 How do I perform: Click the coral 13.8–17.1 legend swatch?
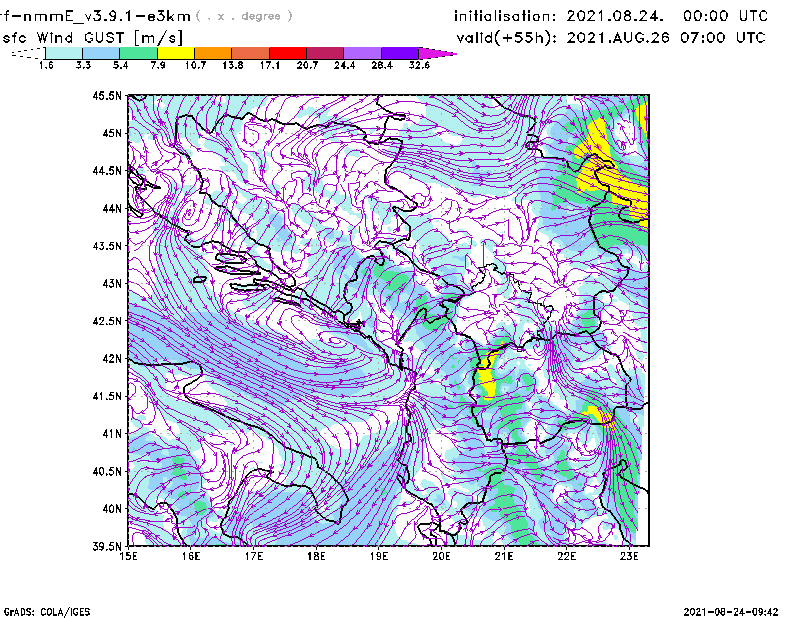pos(251,53)
